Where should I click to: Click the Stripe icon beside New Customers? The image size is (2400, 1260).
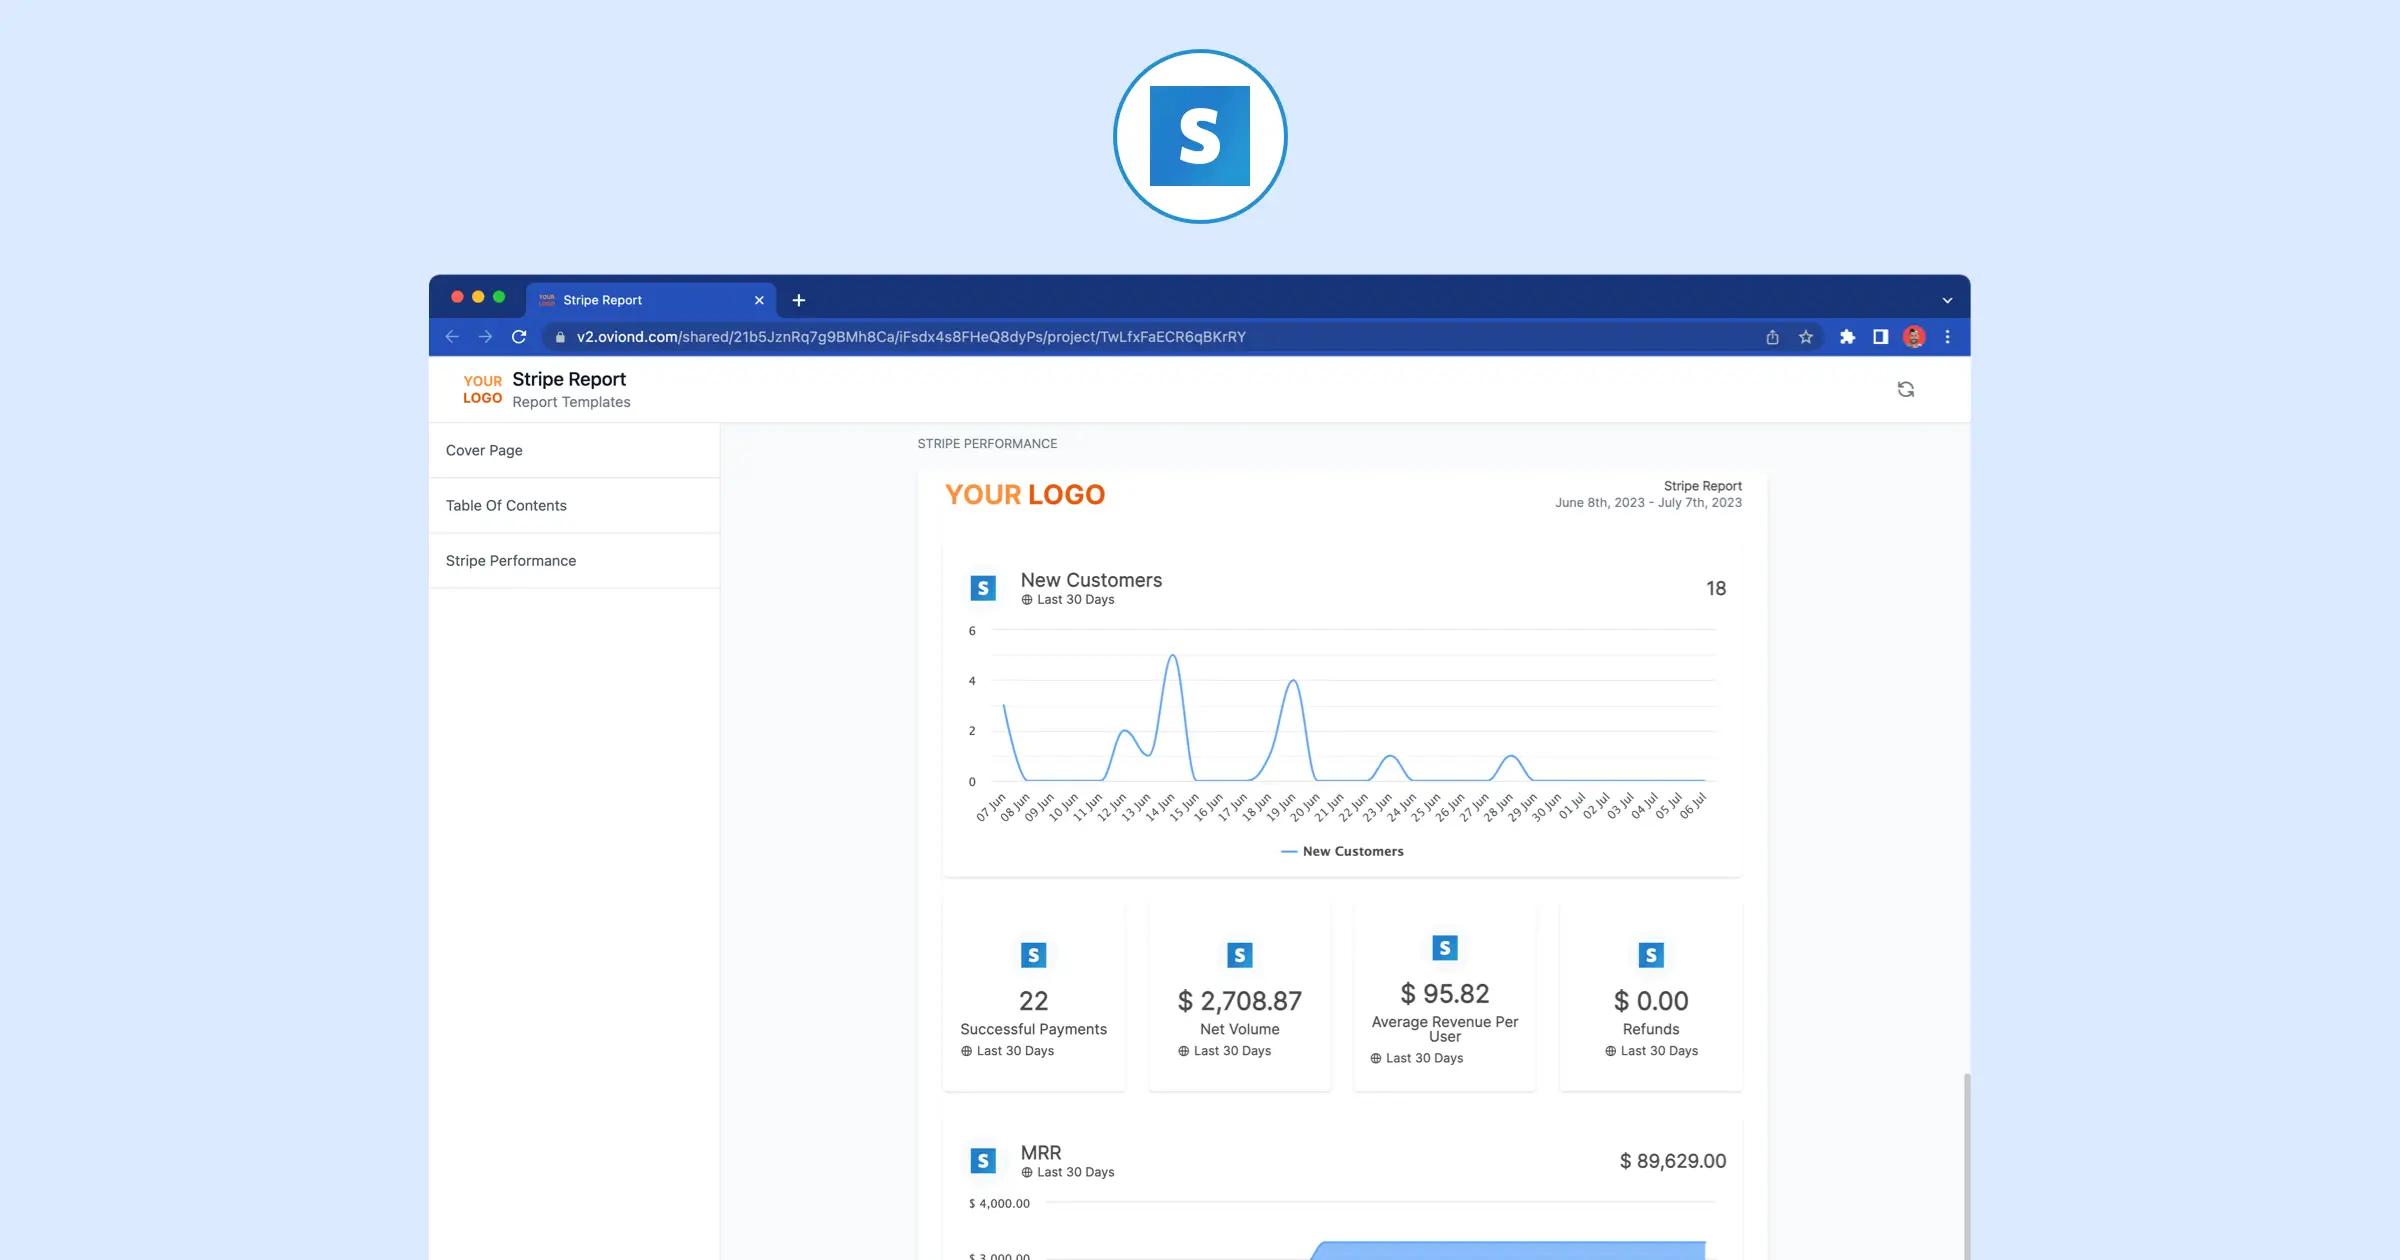point(983,588)
